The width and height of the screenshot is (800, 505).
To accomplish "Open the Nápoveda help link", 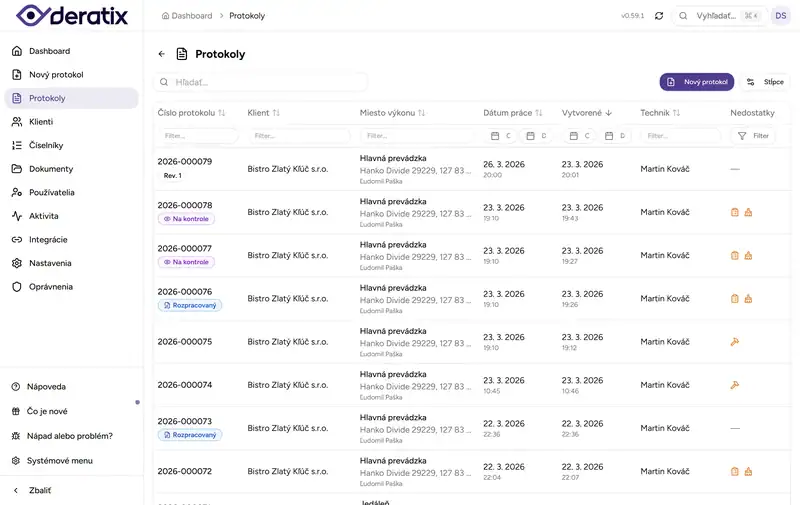I will 47,386.
